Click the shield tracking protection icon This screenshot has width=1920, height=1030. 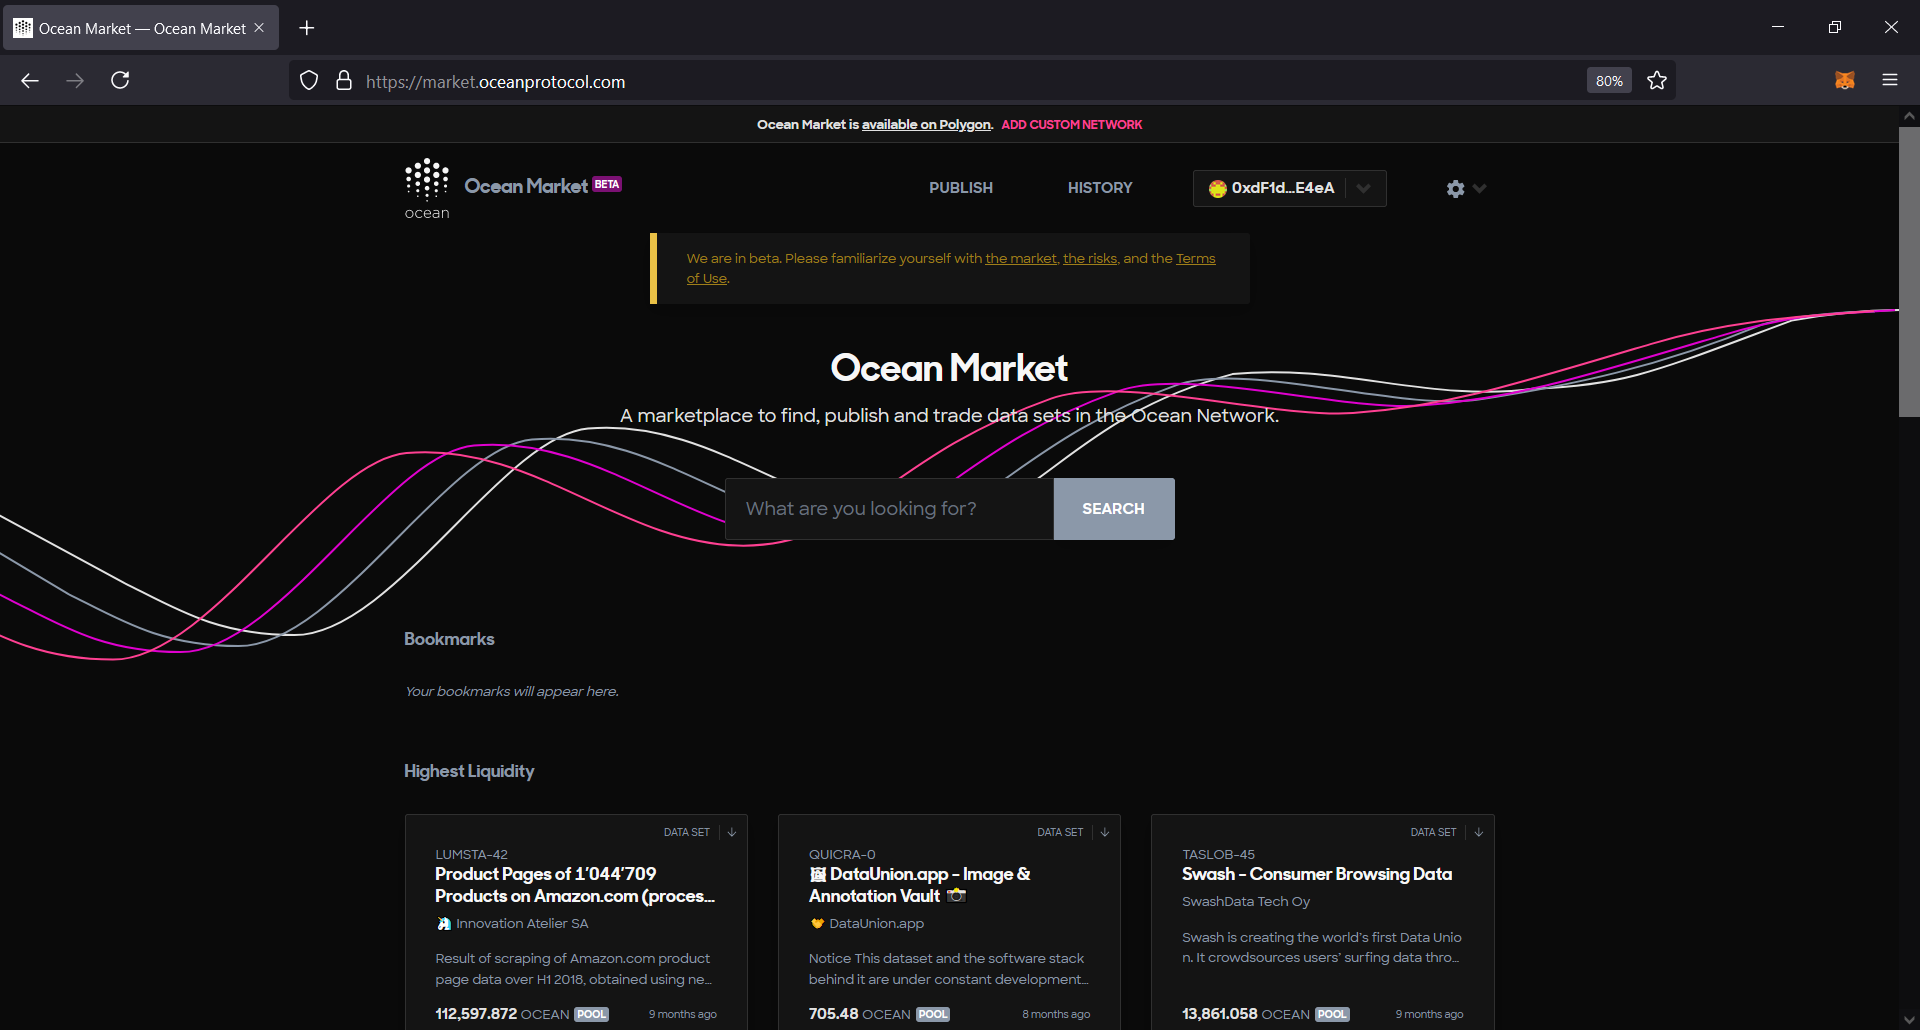click(x=309, y=81)
